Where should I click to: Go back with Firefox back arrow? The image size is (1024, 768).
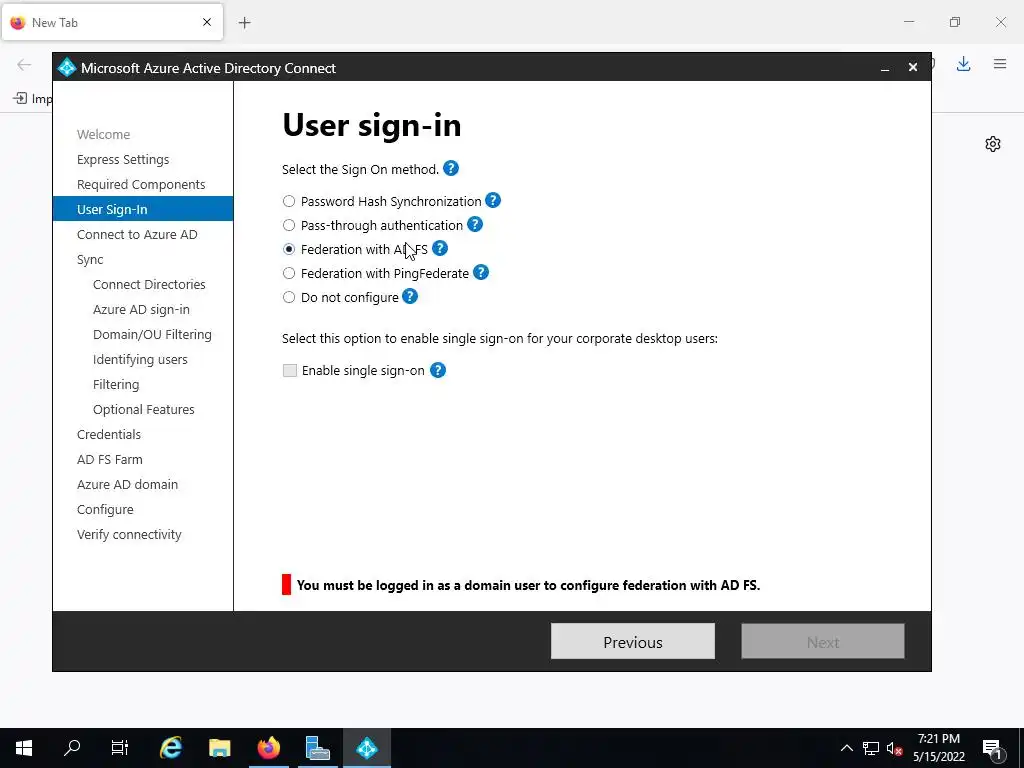click(x=24, y=64)
